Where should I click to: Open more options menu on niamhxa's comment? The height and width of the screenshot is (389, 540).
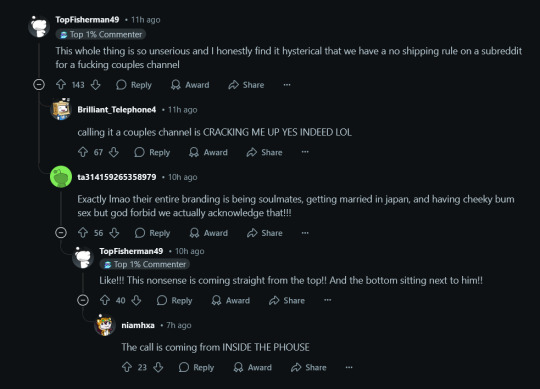[349, 367]
